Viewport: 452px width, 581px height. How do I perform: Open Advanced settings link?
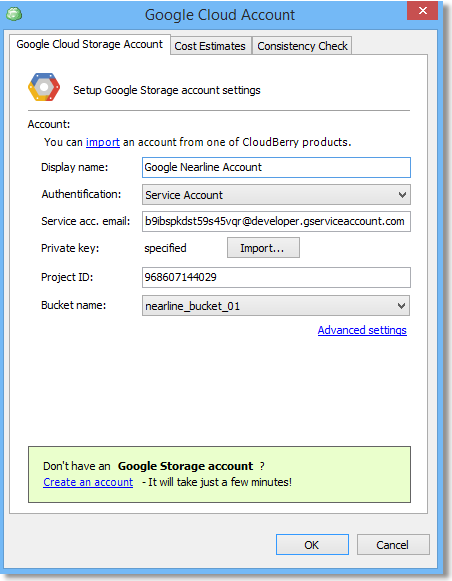click(x=362, y=330)
